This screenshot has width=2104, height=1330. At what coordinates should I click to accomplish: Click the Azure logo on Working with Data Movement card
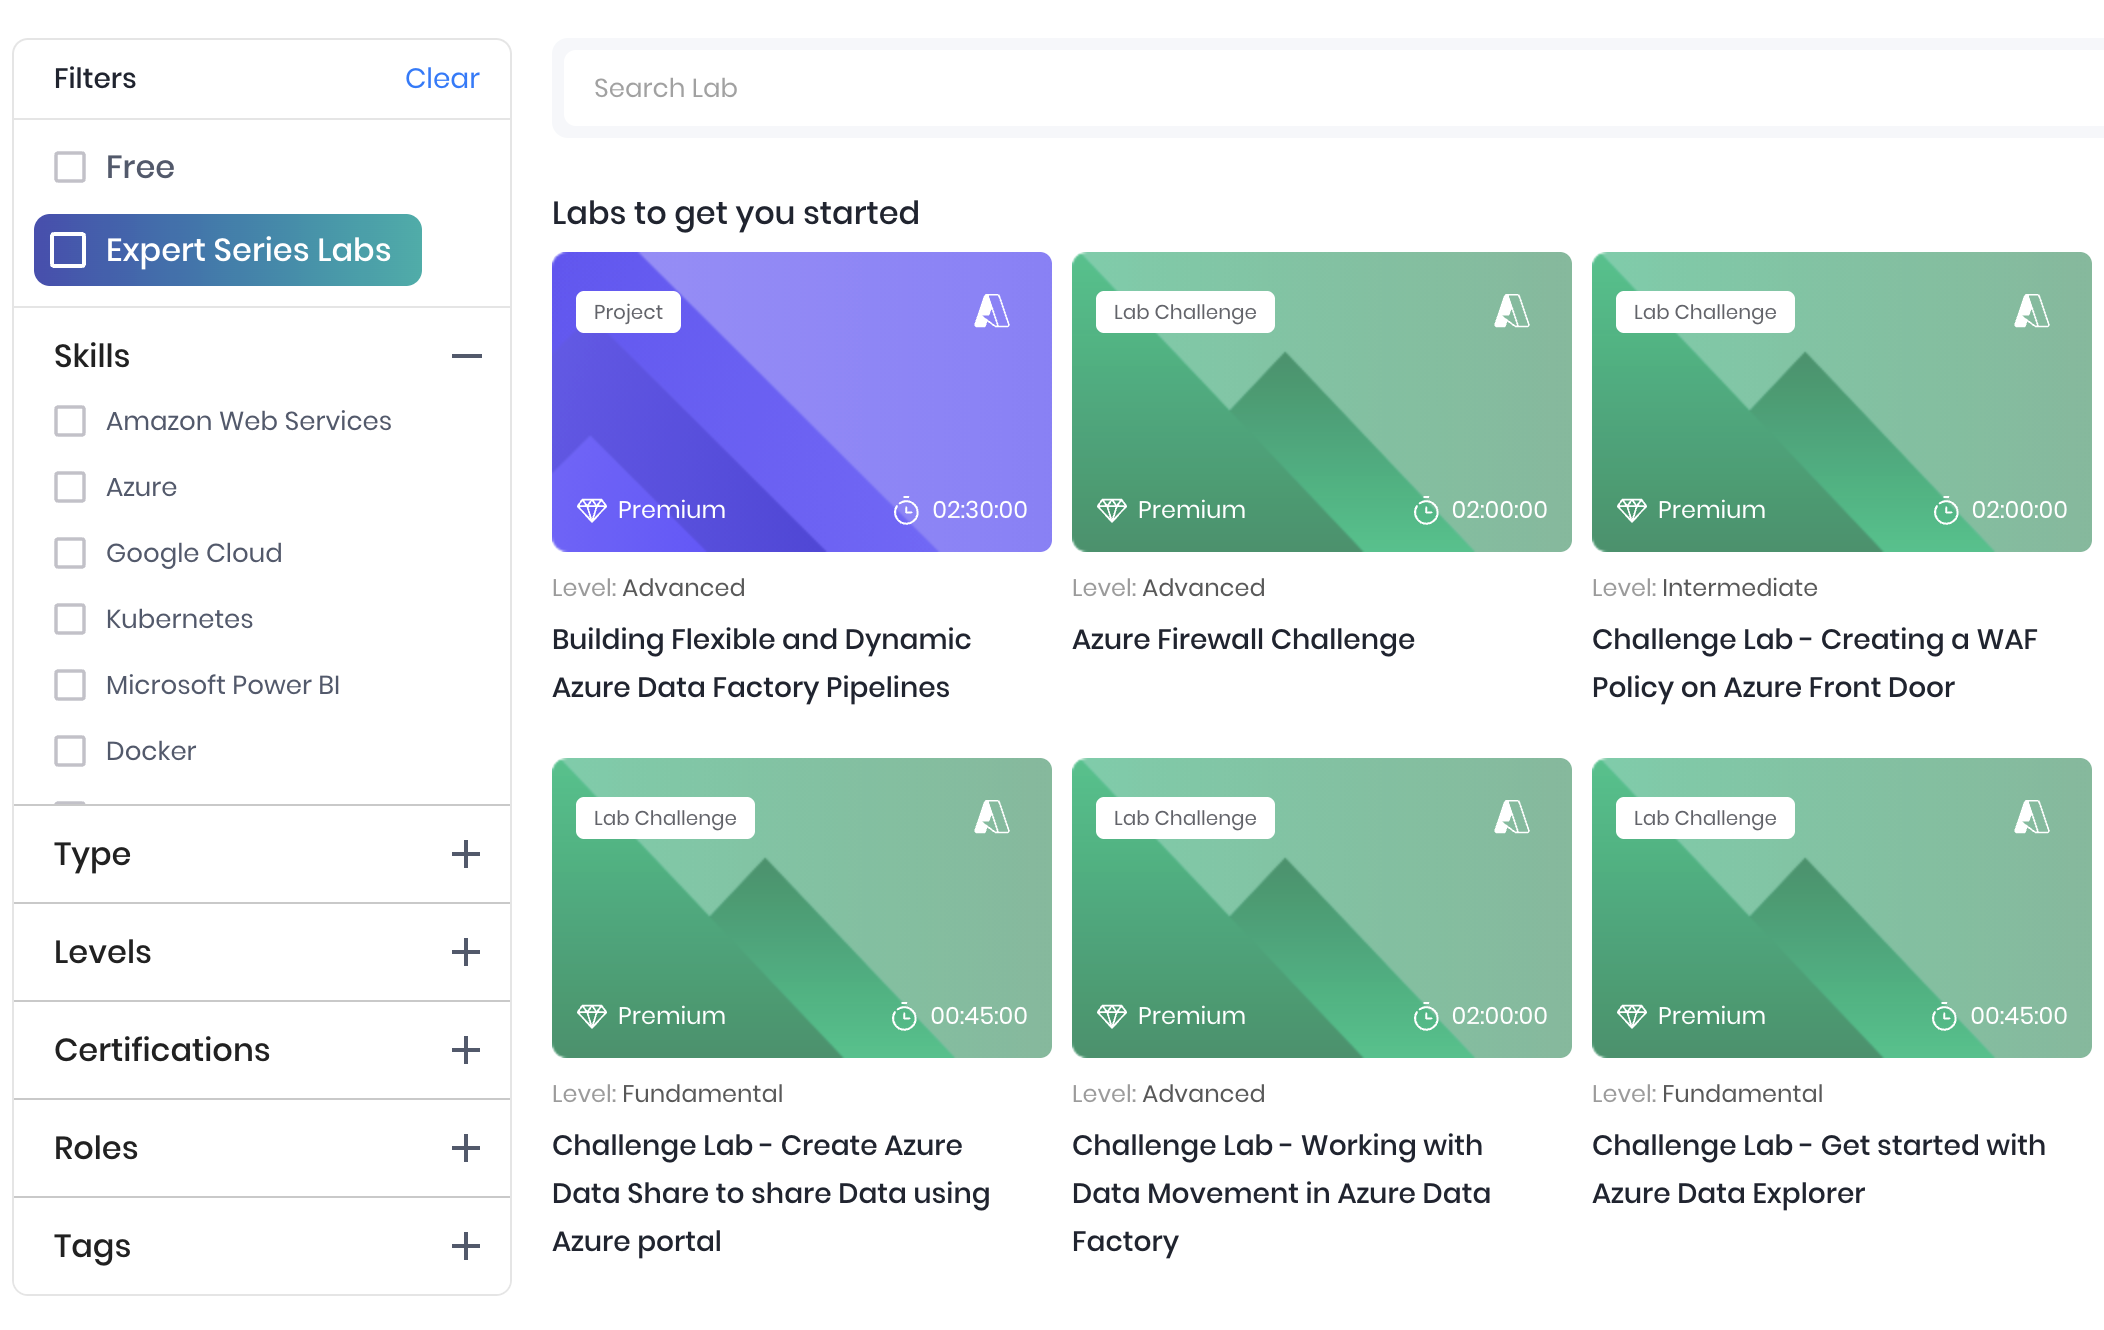[1512, 817]
